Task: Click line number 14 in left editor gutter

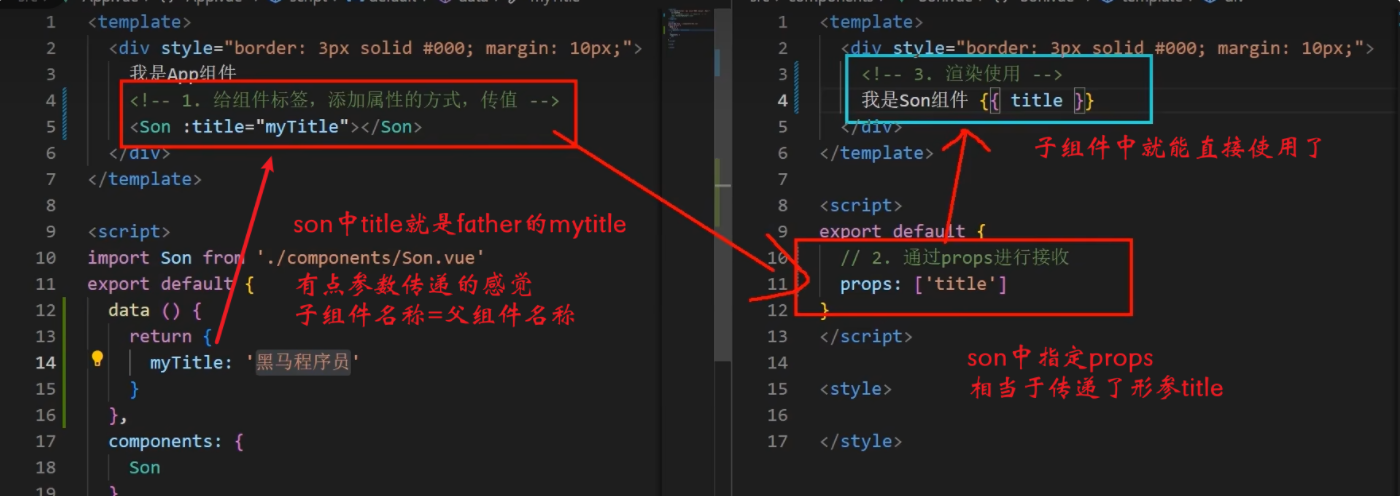Action: 45,362
